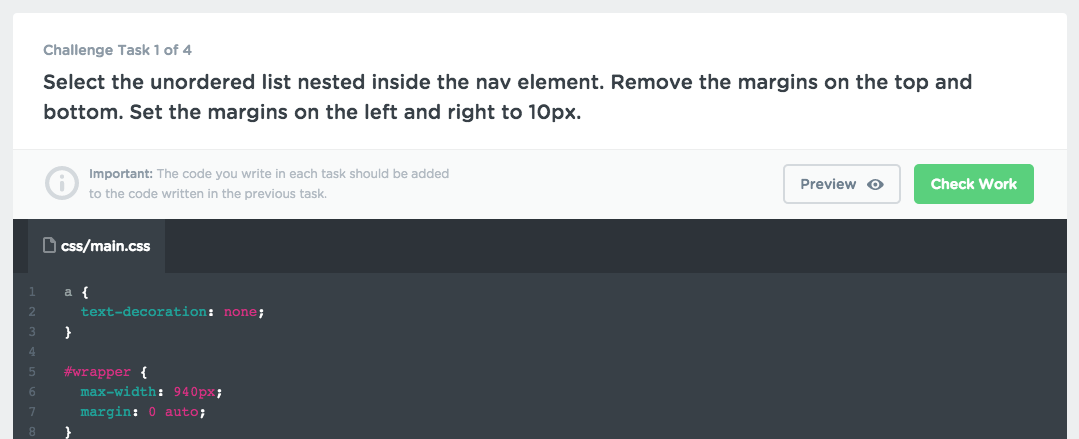This screenshot has width=1079, height=439.
Task: Click the Important note text
Action: pyautogui.click(x=269, y=184)
